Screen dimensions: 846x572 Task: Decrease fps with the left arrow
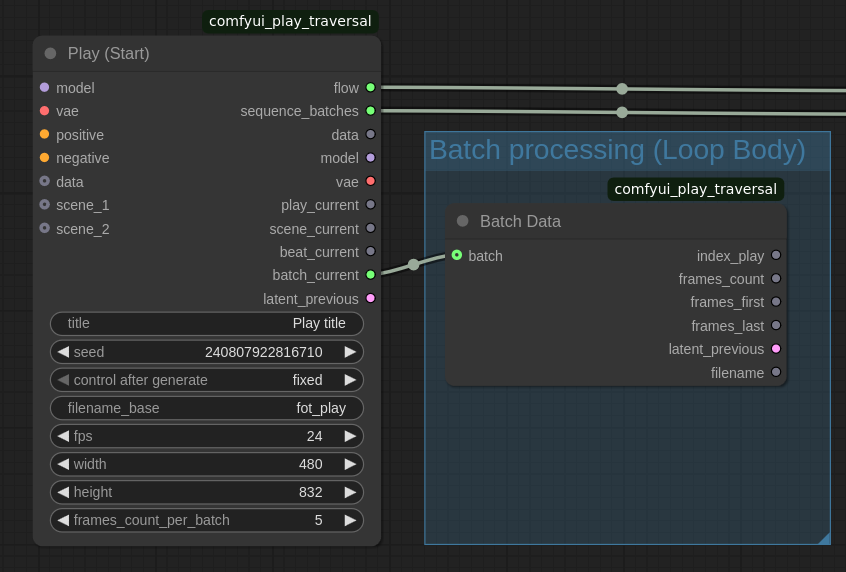(63, 436)
